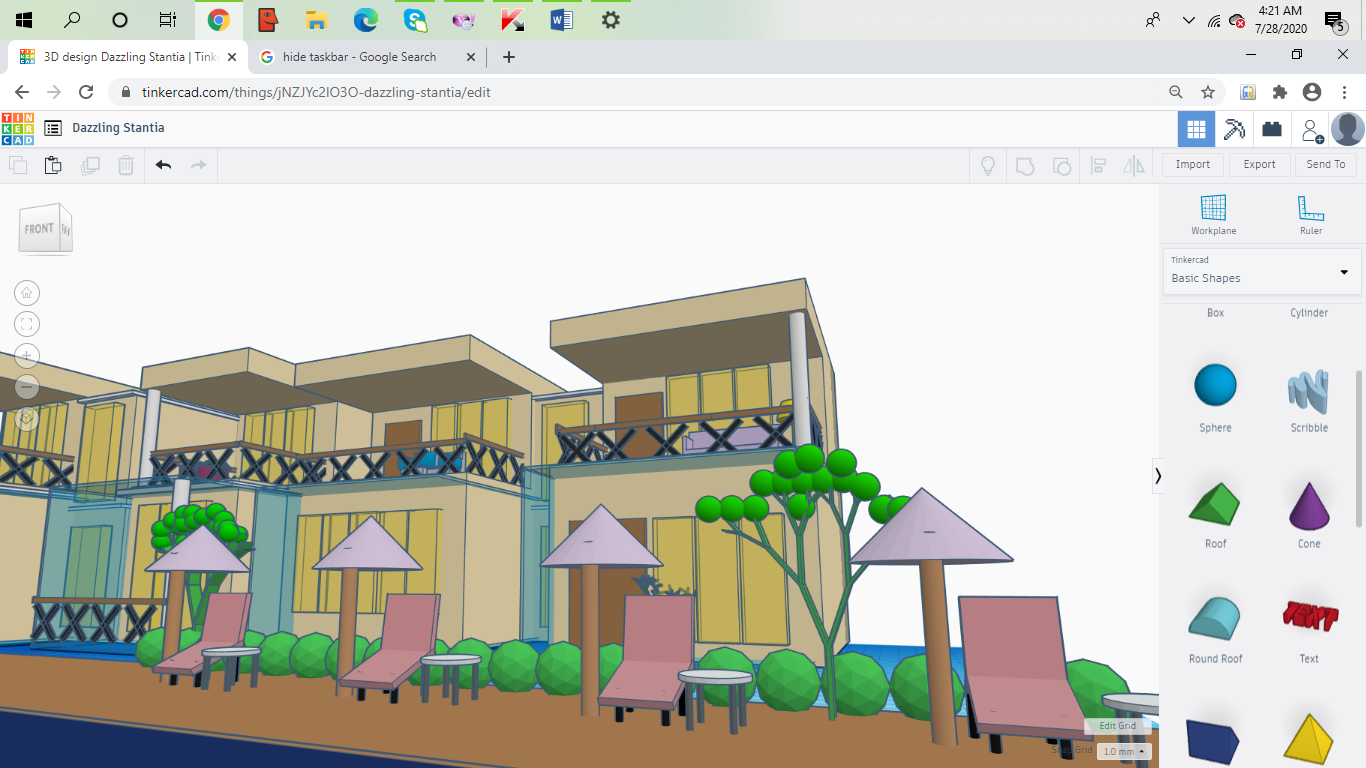
Task: Show all hidden shapes with lightbulb
Action: click(988, 165)
